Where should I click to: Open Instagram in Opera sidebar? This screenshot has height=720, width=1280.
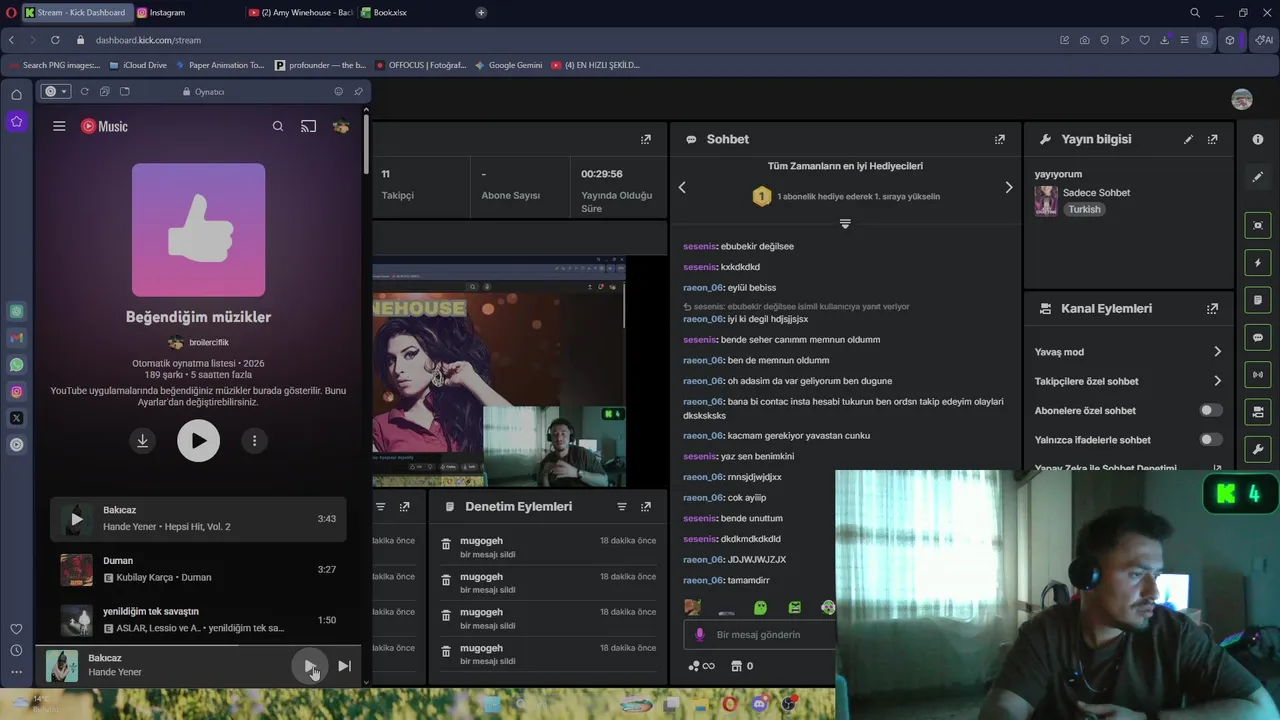click(16, 392)
